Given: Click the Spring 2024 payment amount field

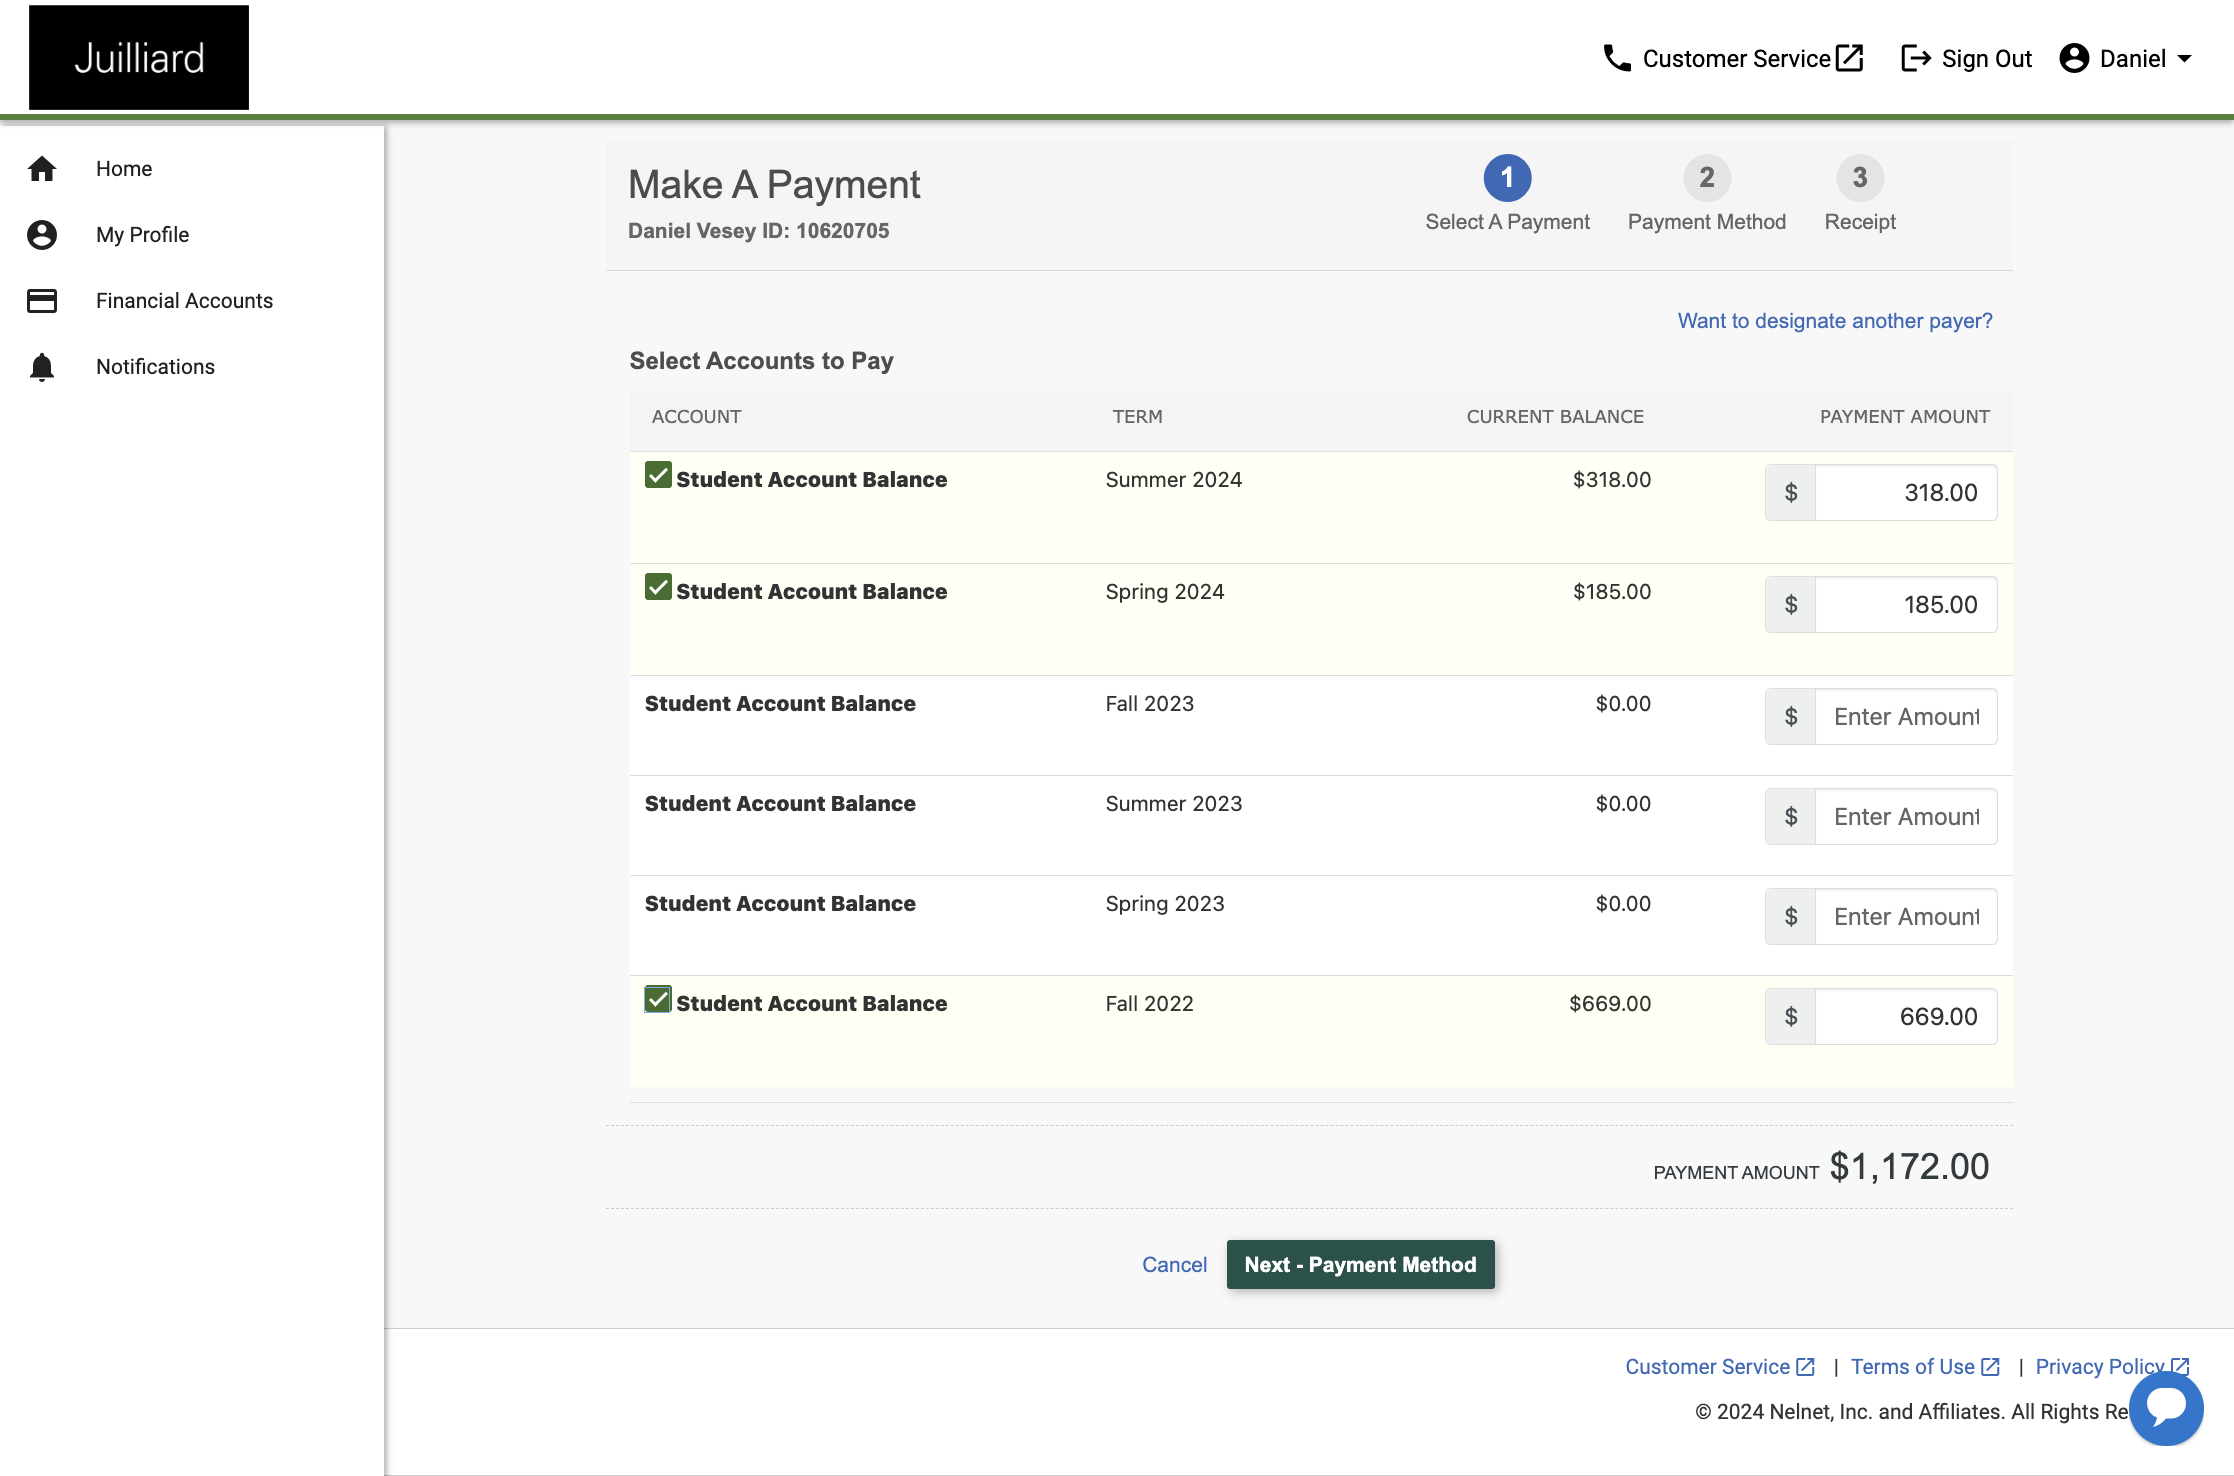Looking at the screenshot, I should pyautogui.click(x=1906, y=605).
